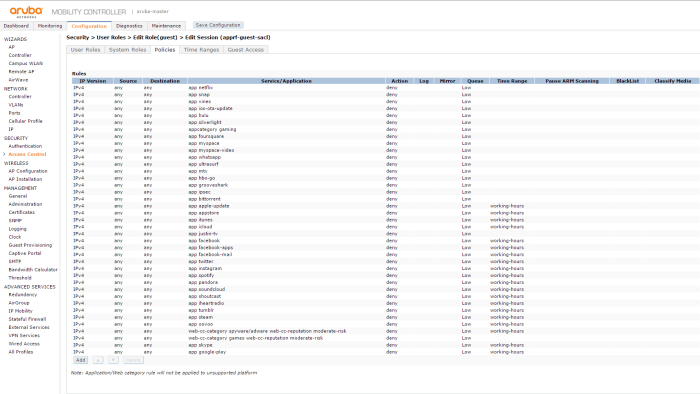
Task: Open All Profiles page
Action: (21, 352)
